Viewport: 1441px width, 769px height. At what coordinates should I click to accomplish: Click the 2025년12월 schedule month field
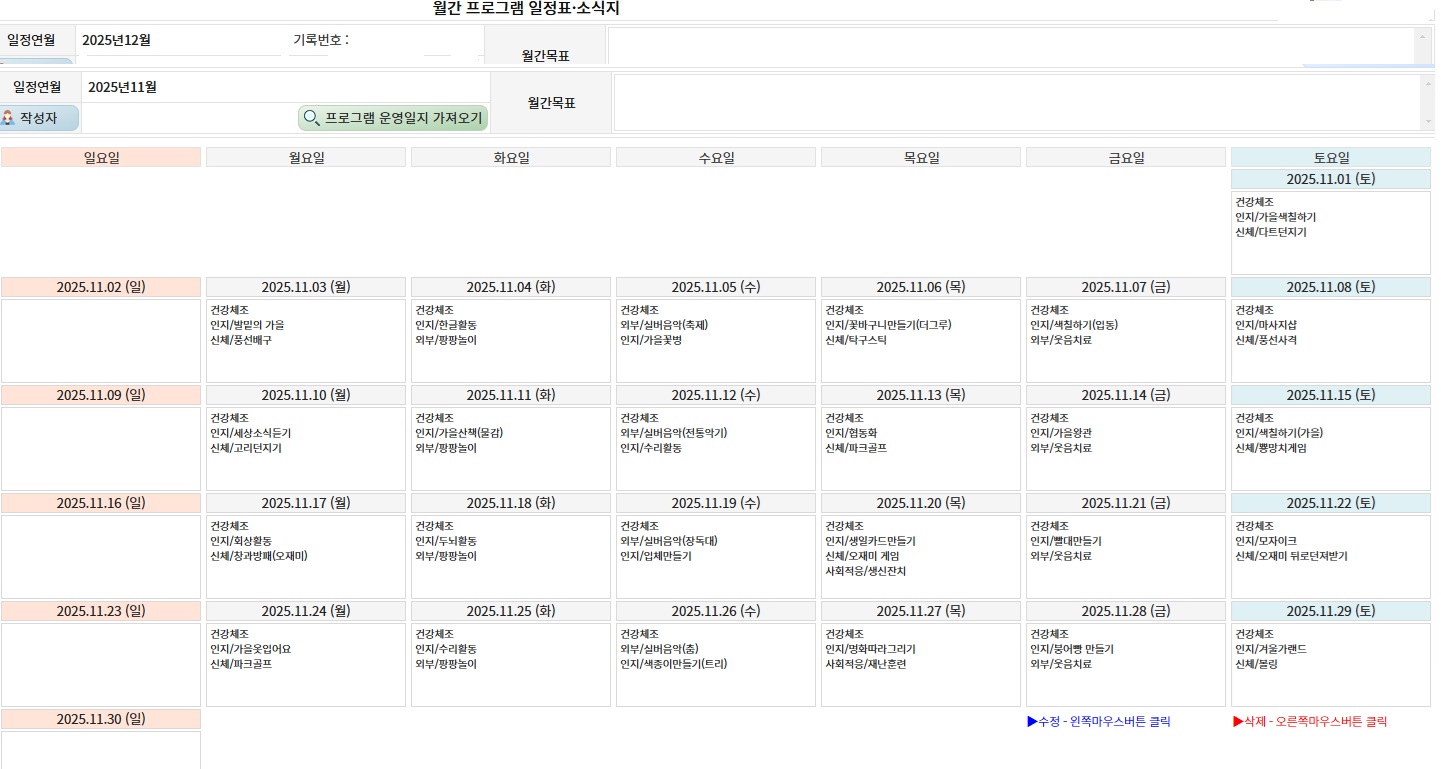[180, 41]
